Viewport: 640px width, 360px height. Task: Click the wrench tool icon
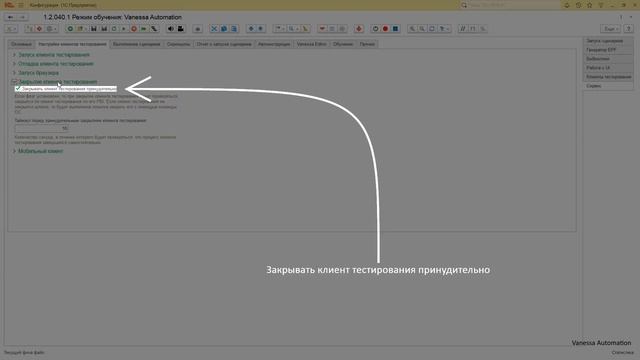[x=154, y=29]
